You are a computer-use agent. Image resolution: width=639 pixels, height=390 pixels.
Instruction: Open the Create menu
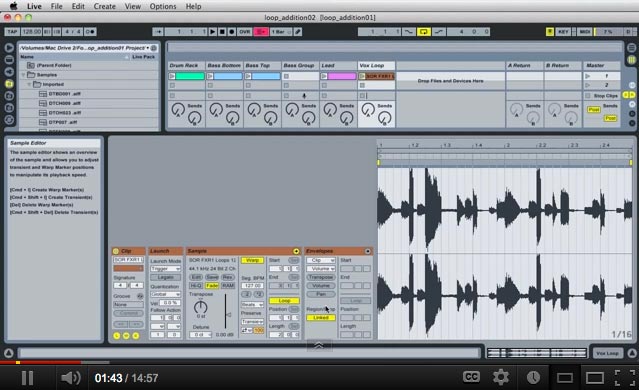(x=104, y=6)
